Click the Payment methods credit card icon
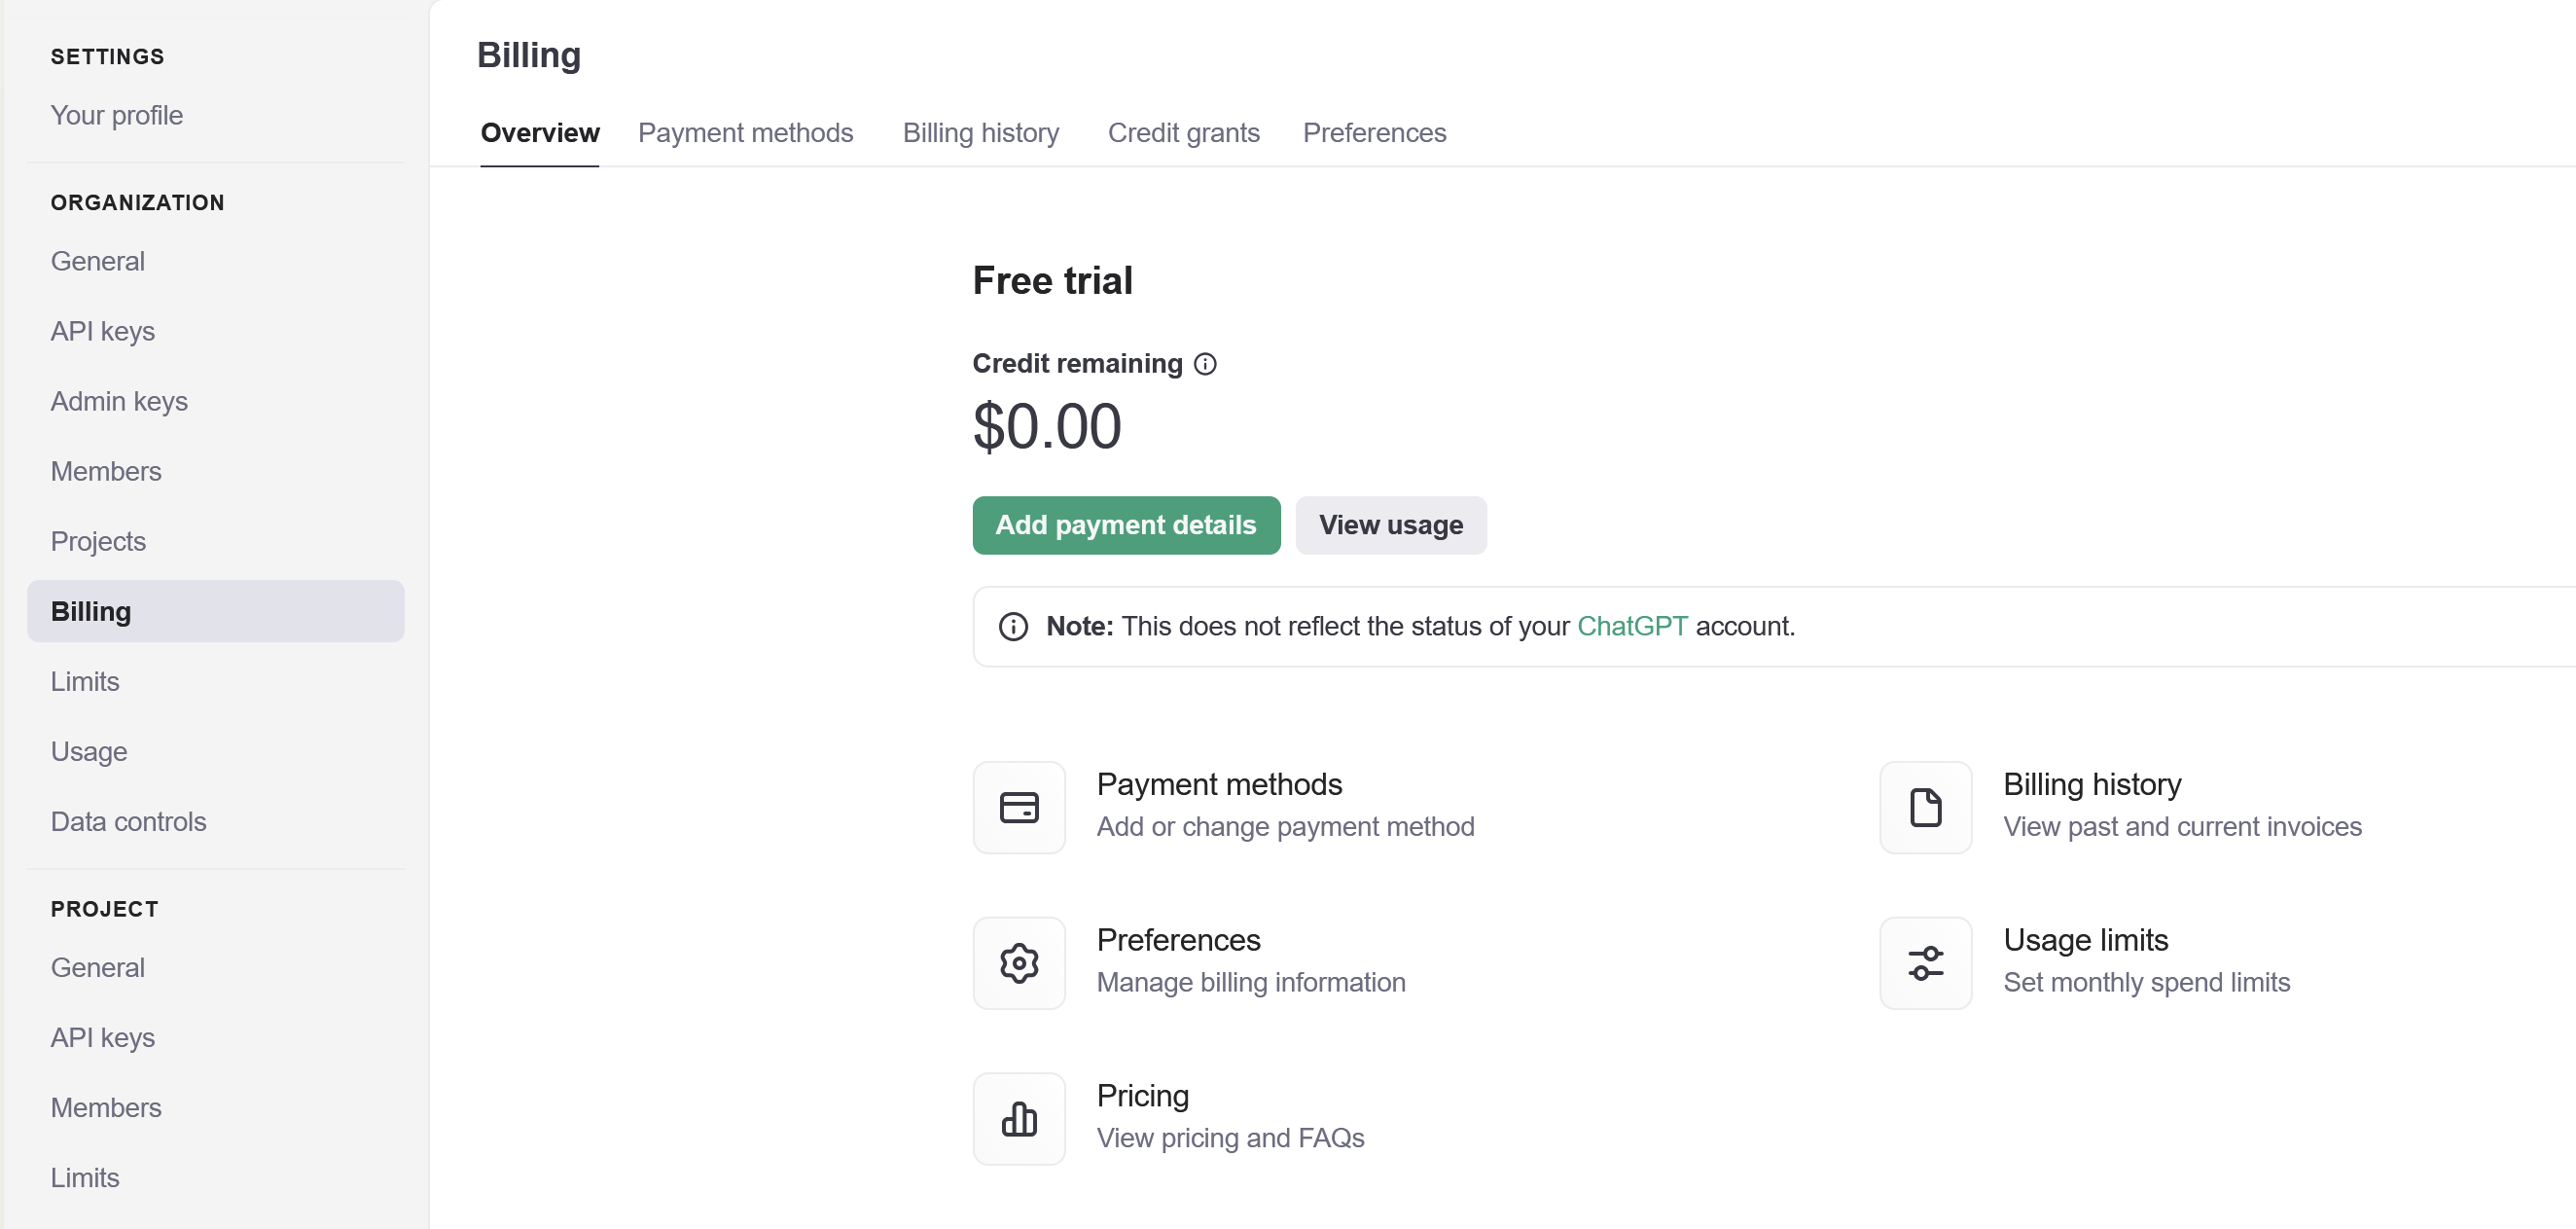2576x1229 pixels. click(x=1019, y=807)
